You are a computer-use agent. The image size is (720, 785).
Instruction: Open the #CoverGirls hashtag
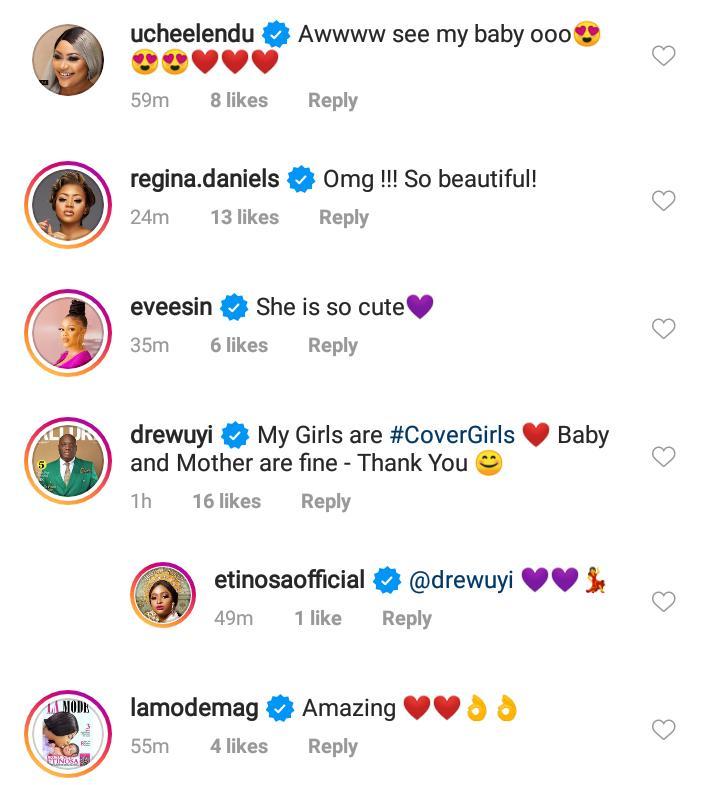(x=452, y=435)
